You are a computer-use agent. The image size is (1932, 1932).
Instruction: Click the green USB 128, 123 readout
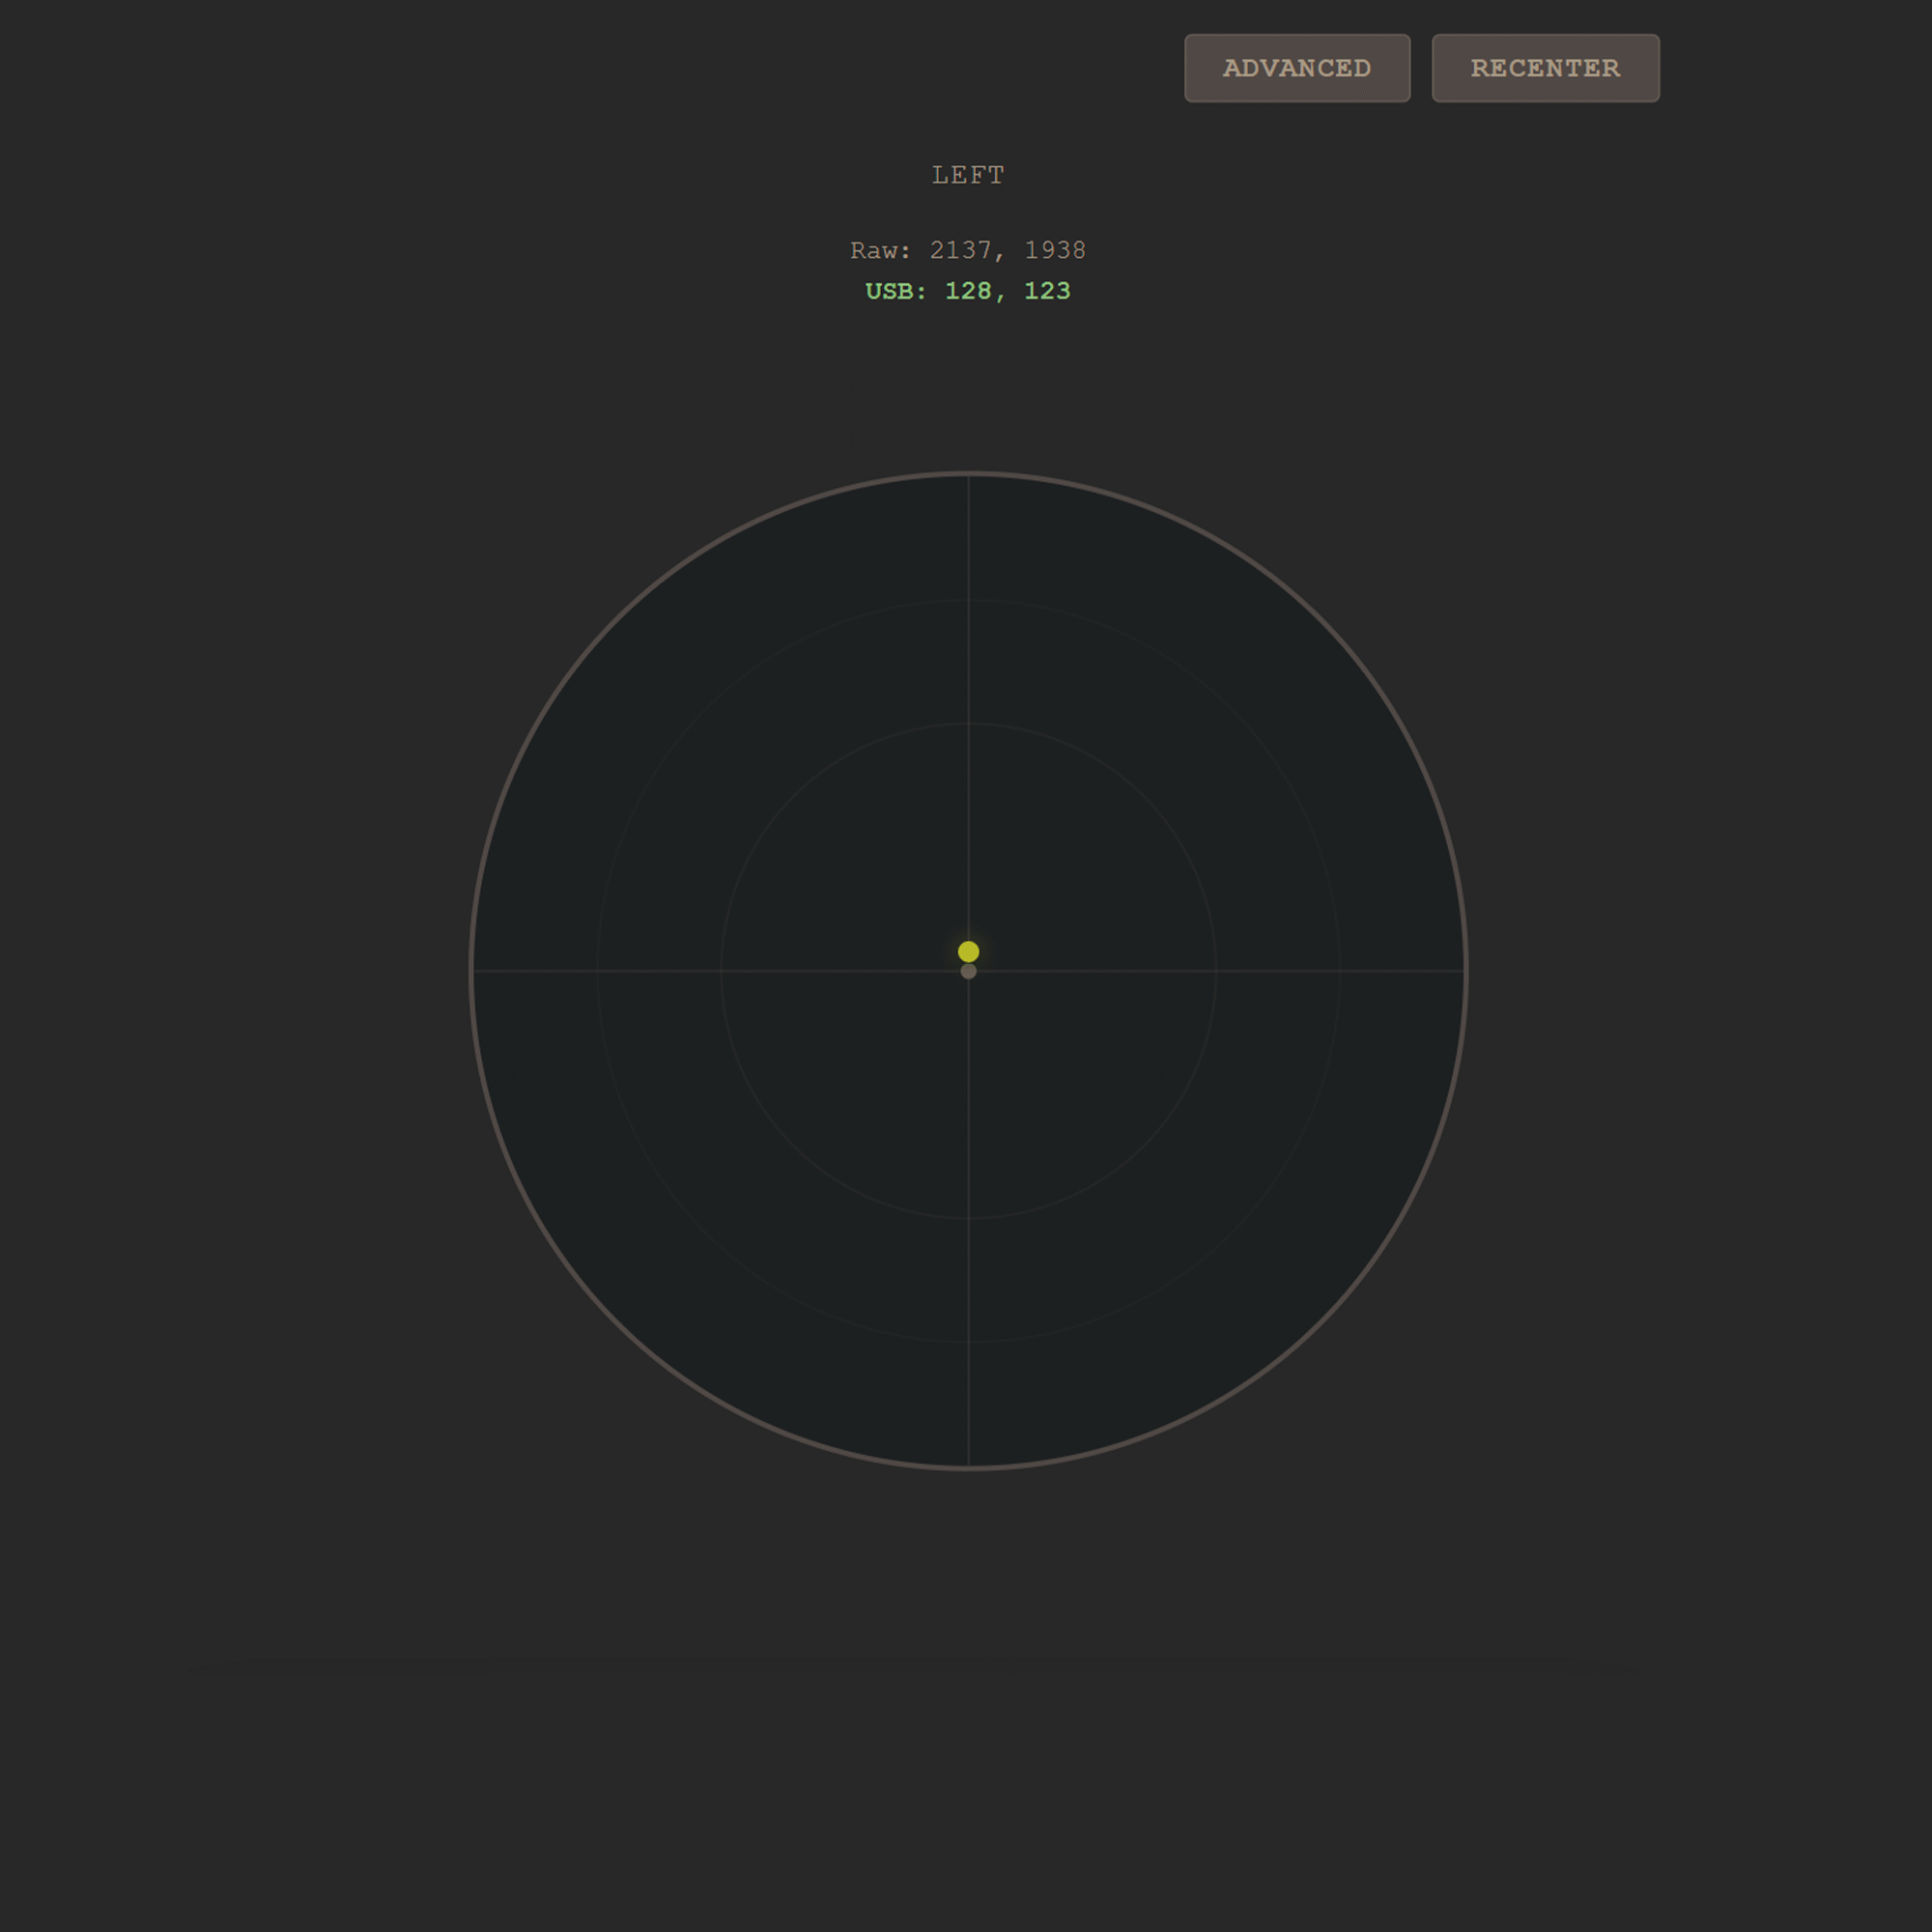[968, 291]
